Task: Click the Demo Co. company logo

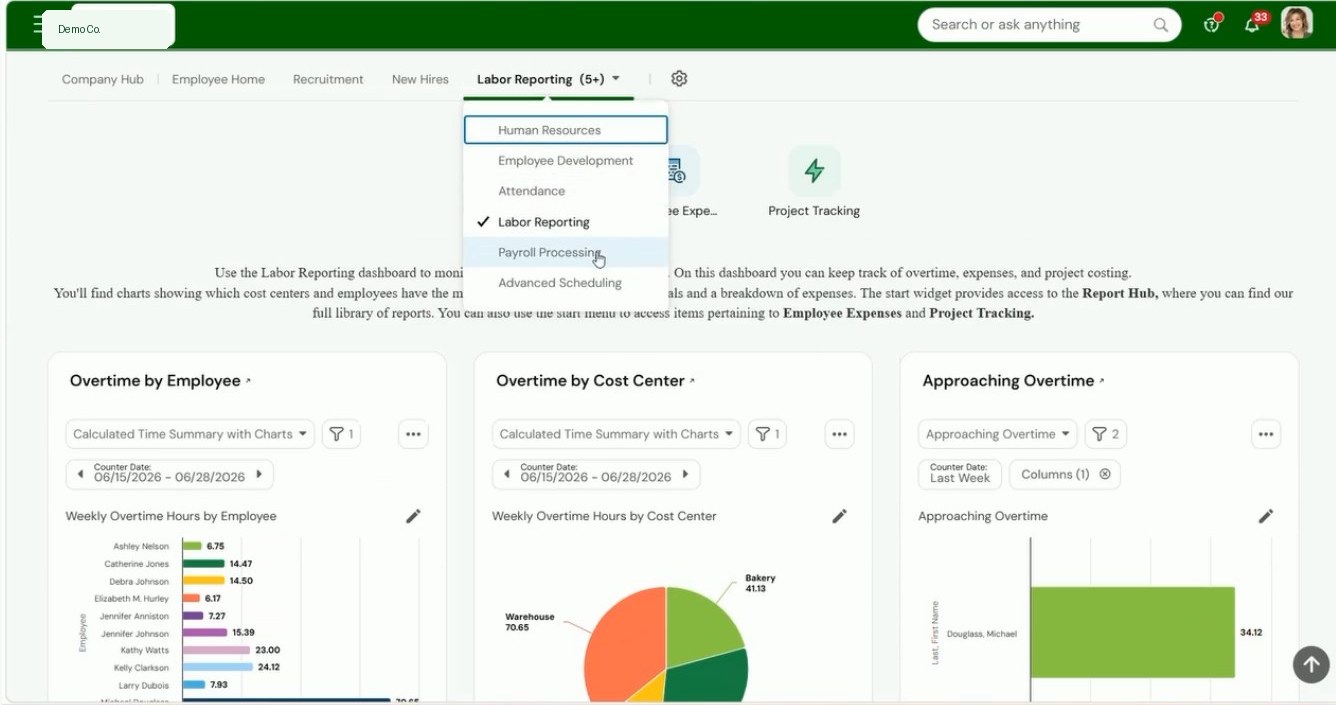Action: coord(108,27)
